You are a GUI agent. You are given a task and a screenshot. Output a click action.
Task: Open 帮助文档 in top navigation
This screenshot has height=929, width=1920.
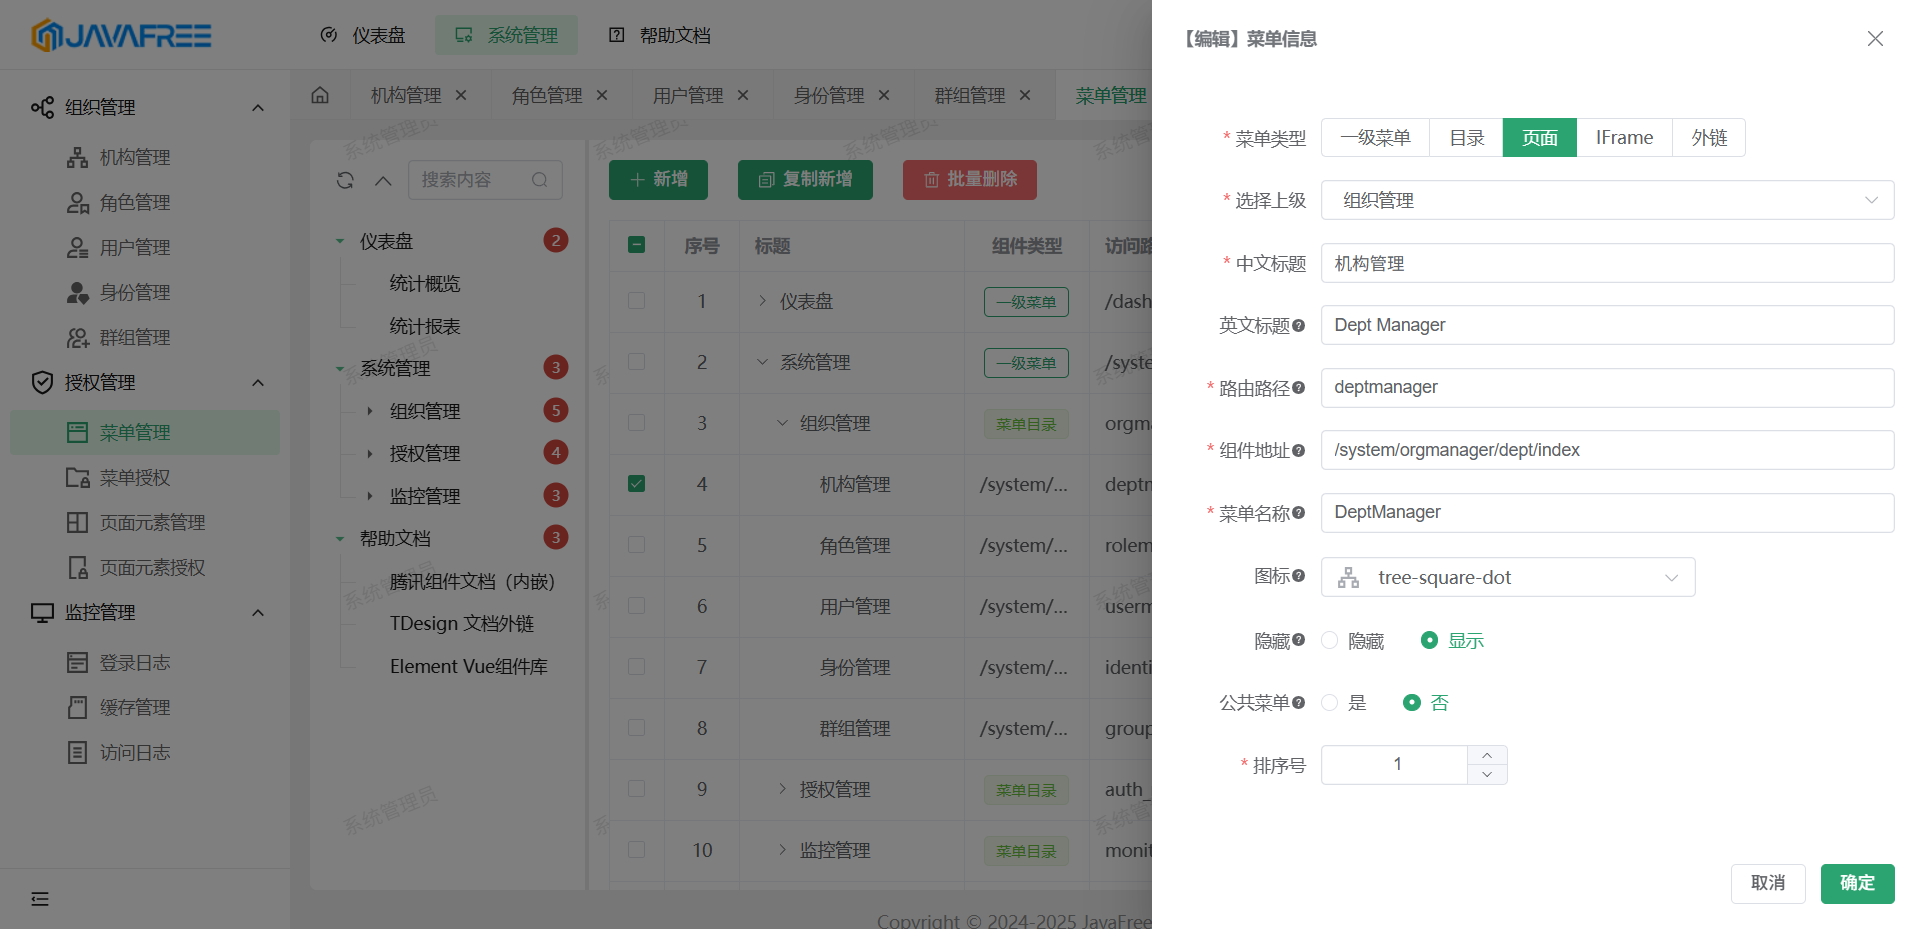tap(660, 35)
